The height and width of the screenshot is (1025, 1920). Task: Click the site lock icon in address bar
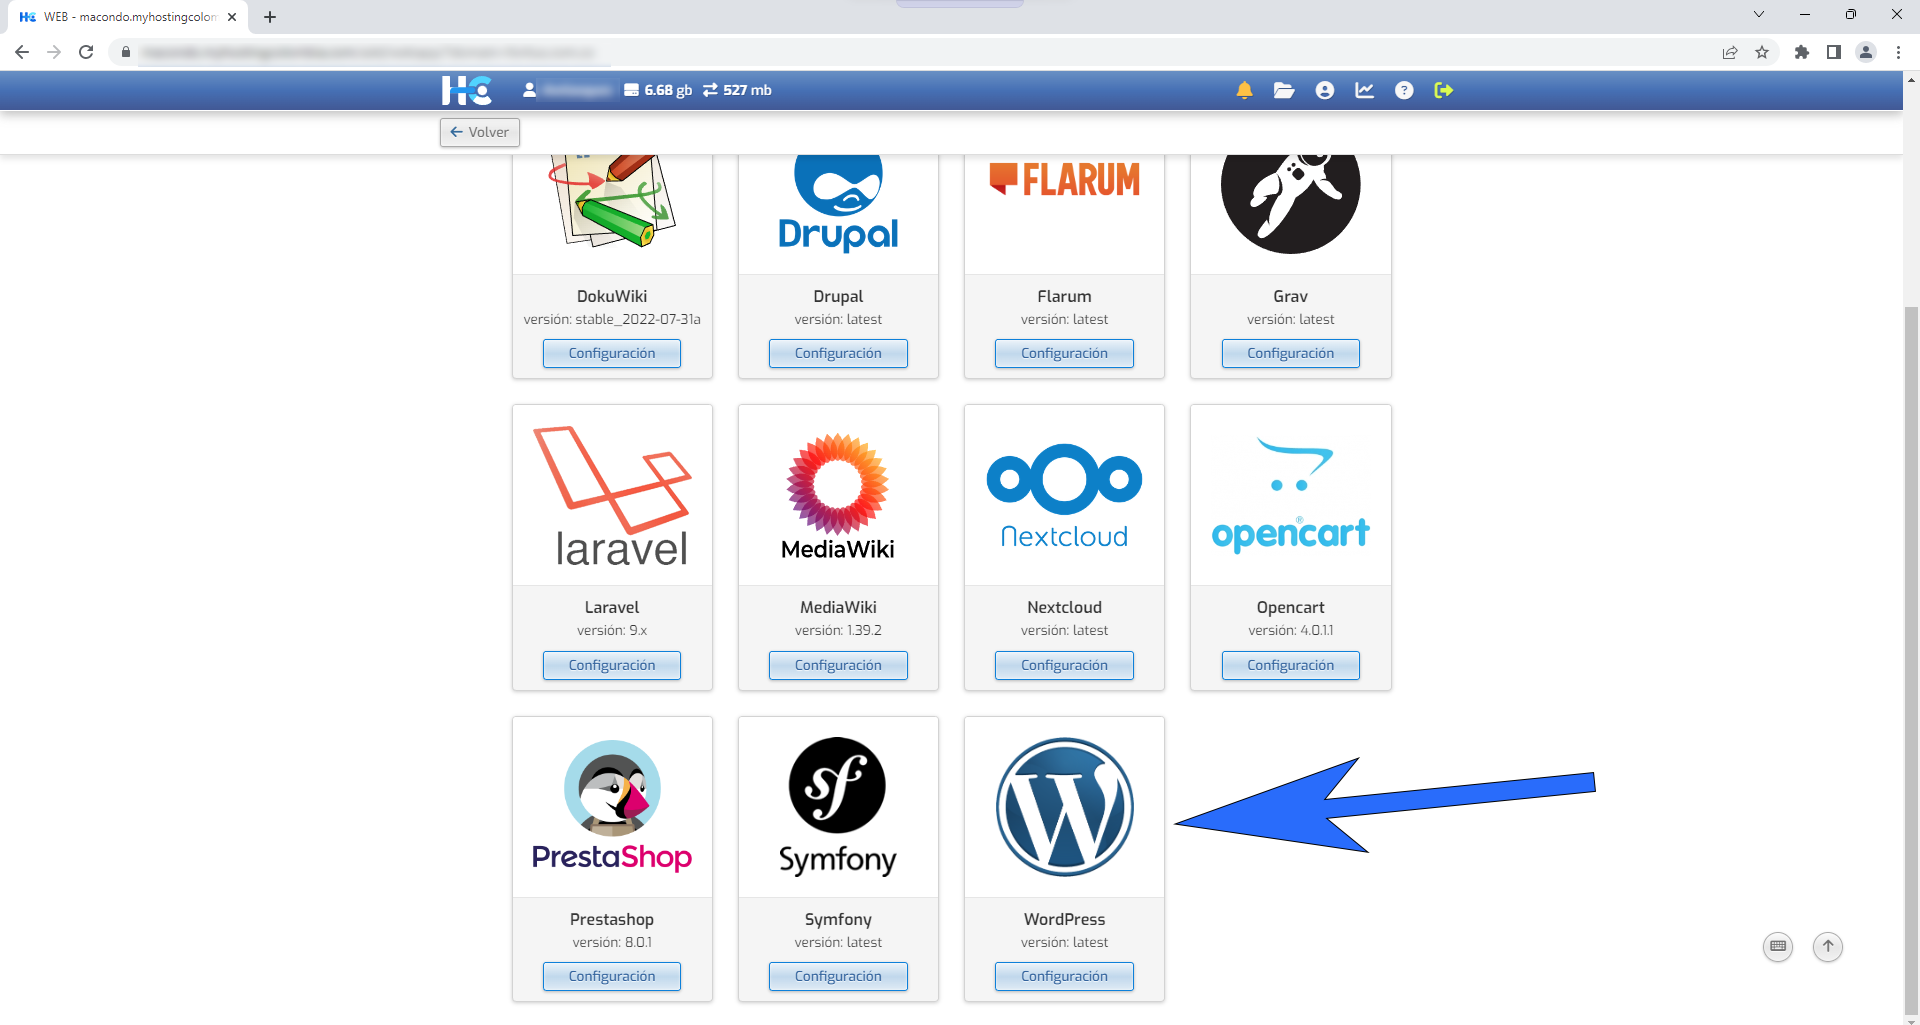[125, 52]
